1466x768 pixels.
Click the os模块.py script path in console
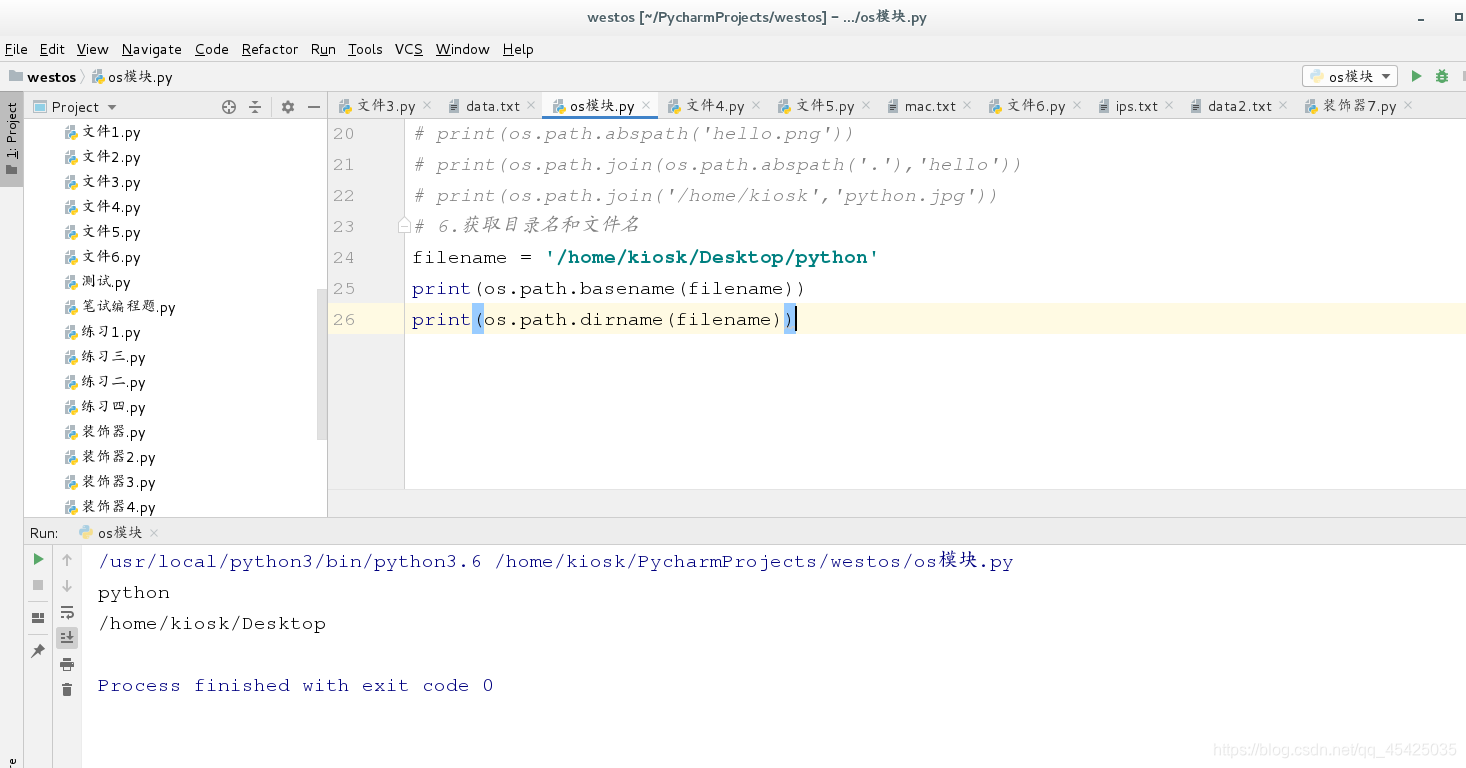(x=754, y=561)
